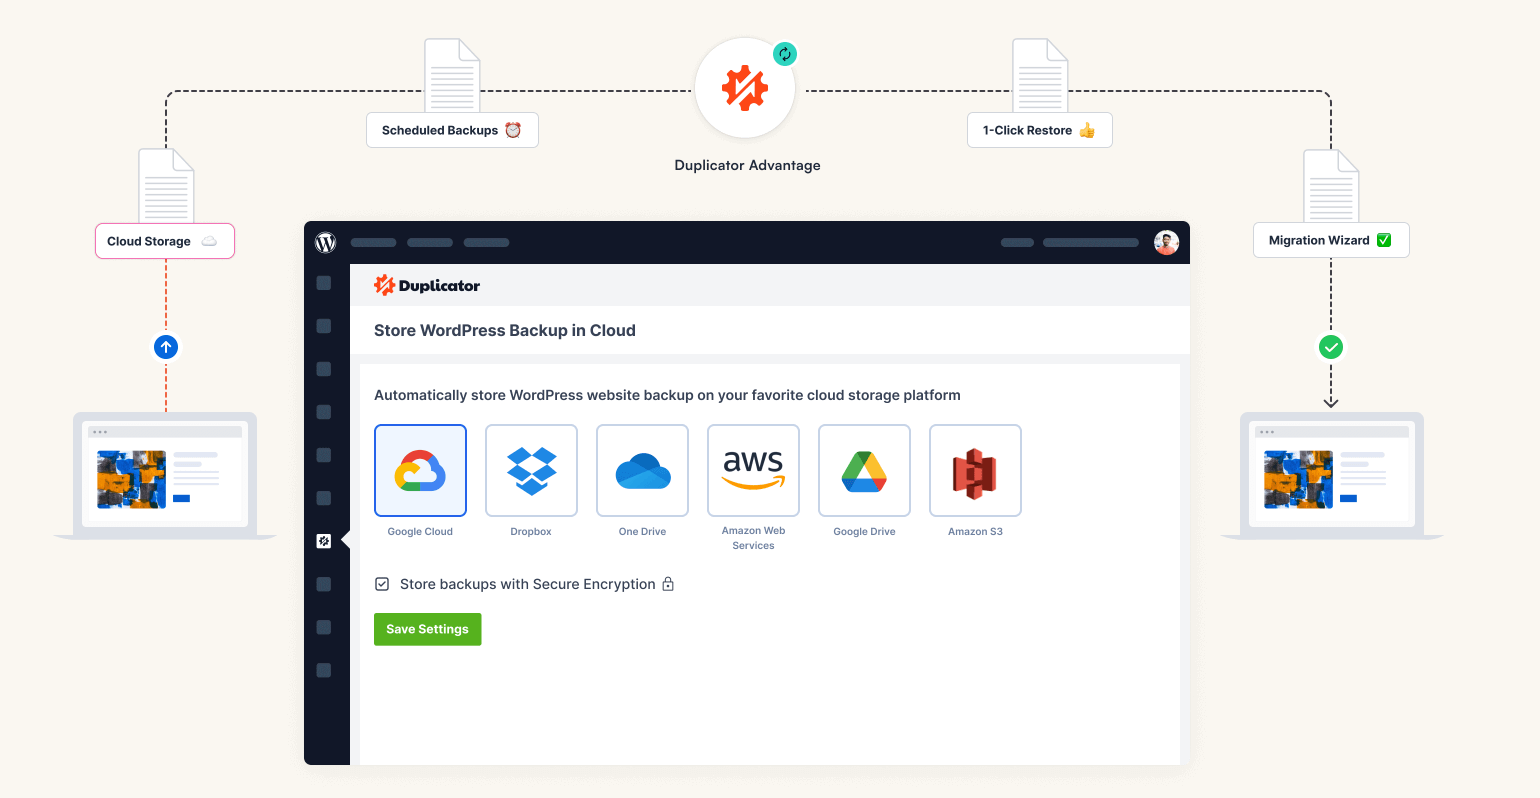Select the Amazon S3 storage tile
Screen dimensions: 1540x798
(x=975, y=470)
